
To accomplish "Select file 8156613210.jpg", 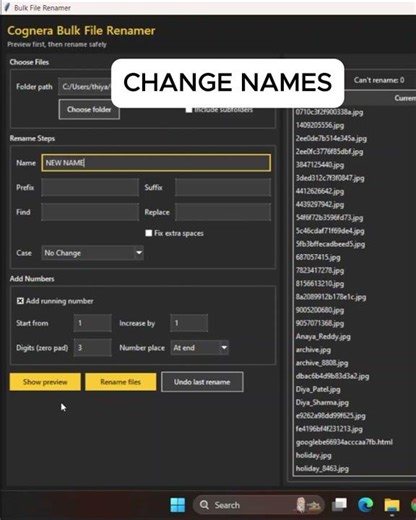I will tap(320, 284).
